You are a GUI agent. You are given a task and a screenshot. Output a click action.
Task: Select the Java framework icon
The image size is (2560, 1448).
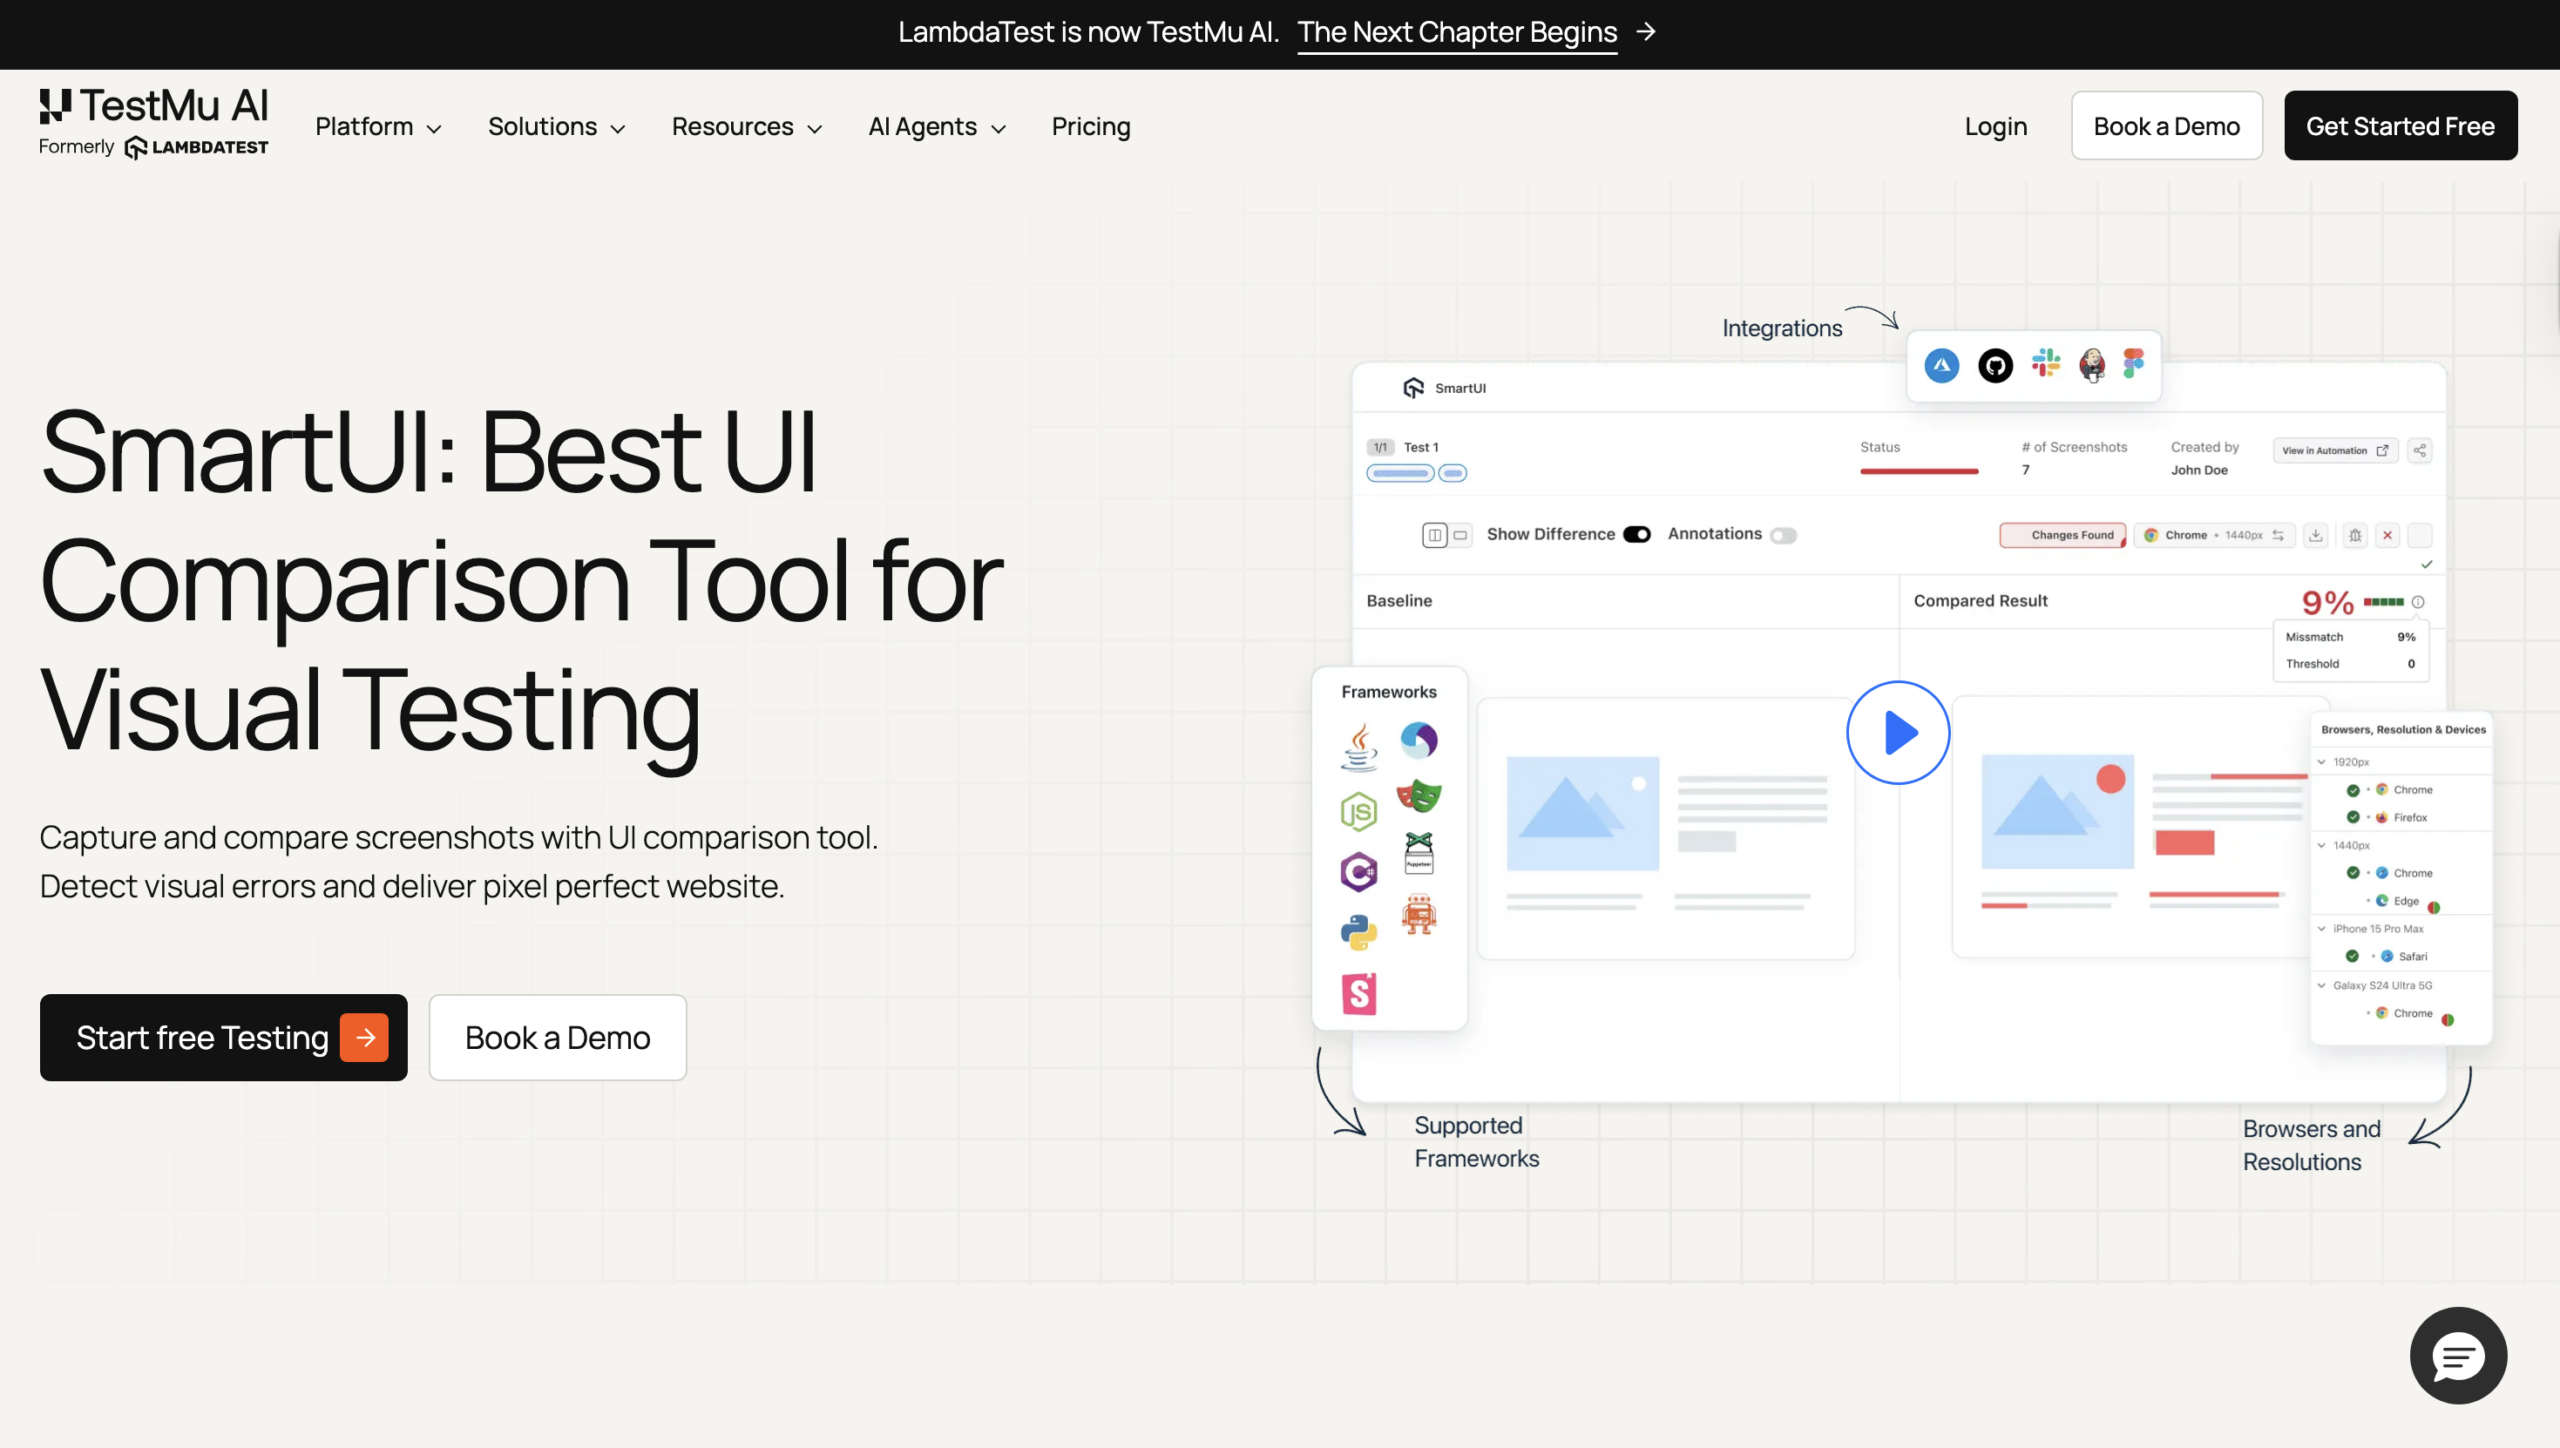(x=1359, y=745)
